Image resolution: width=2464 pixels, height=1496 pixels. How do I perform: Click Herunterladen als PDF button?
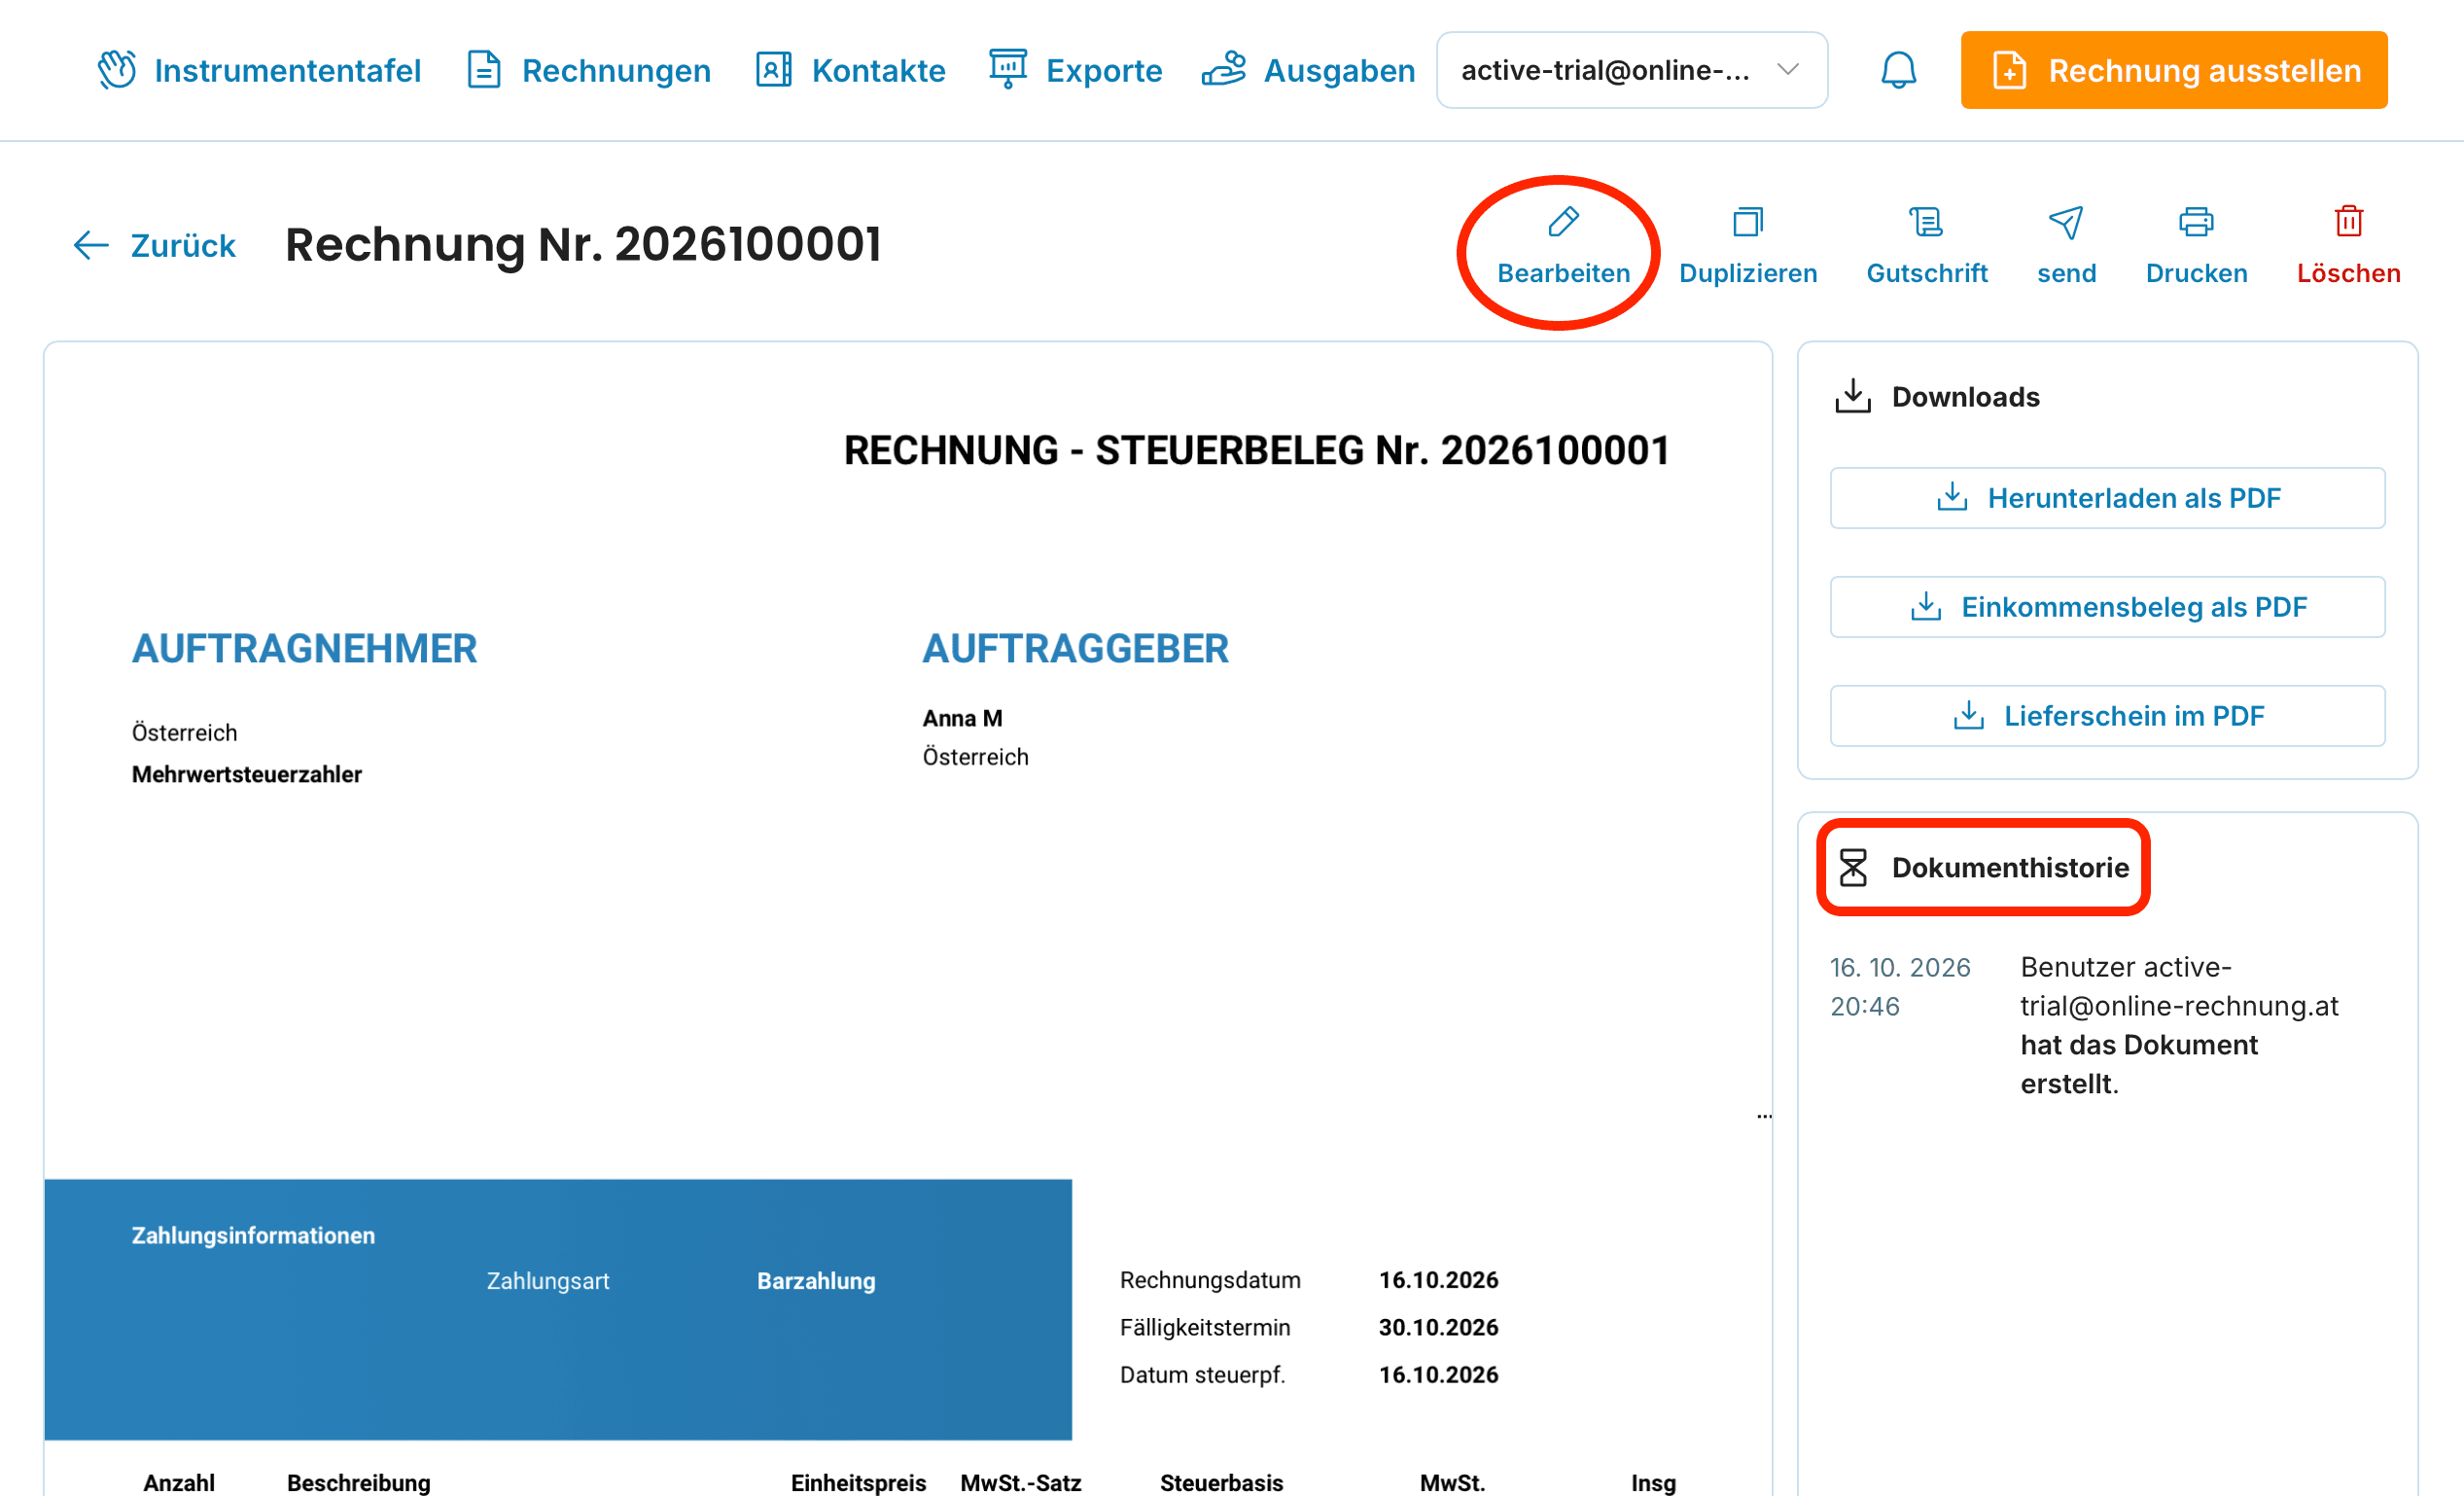pyautogui.click(x=2107, y=498)
